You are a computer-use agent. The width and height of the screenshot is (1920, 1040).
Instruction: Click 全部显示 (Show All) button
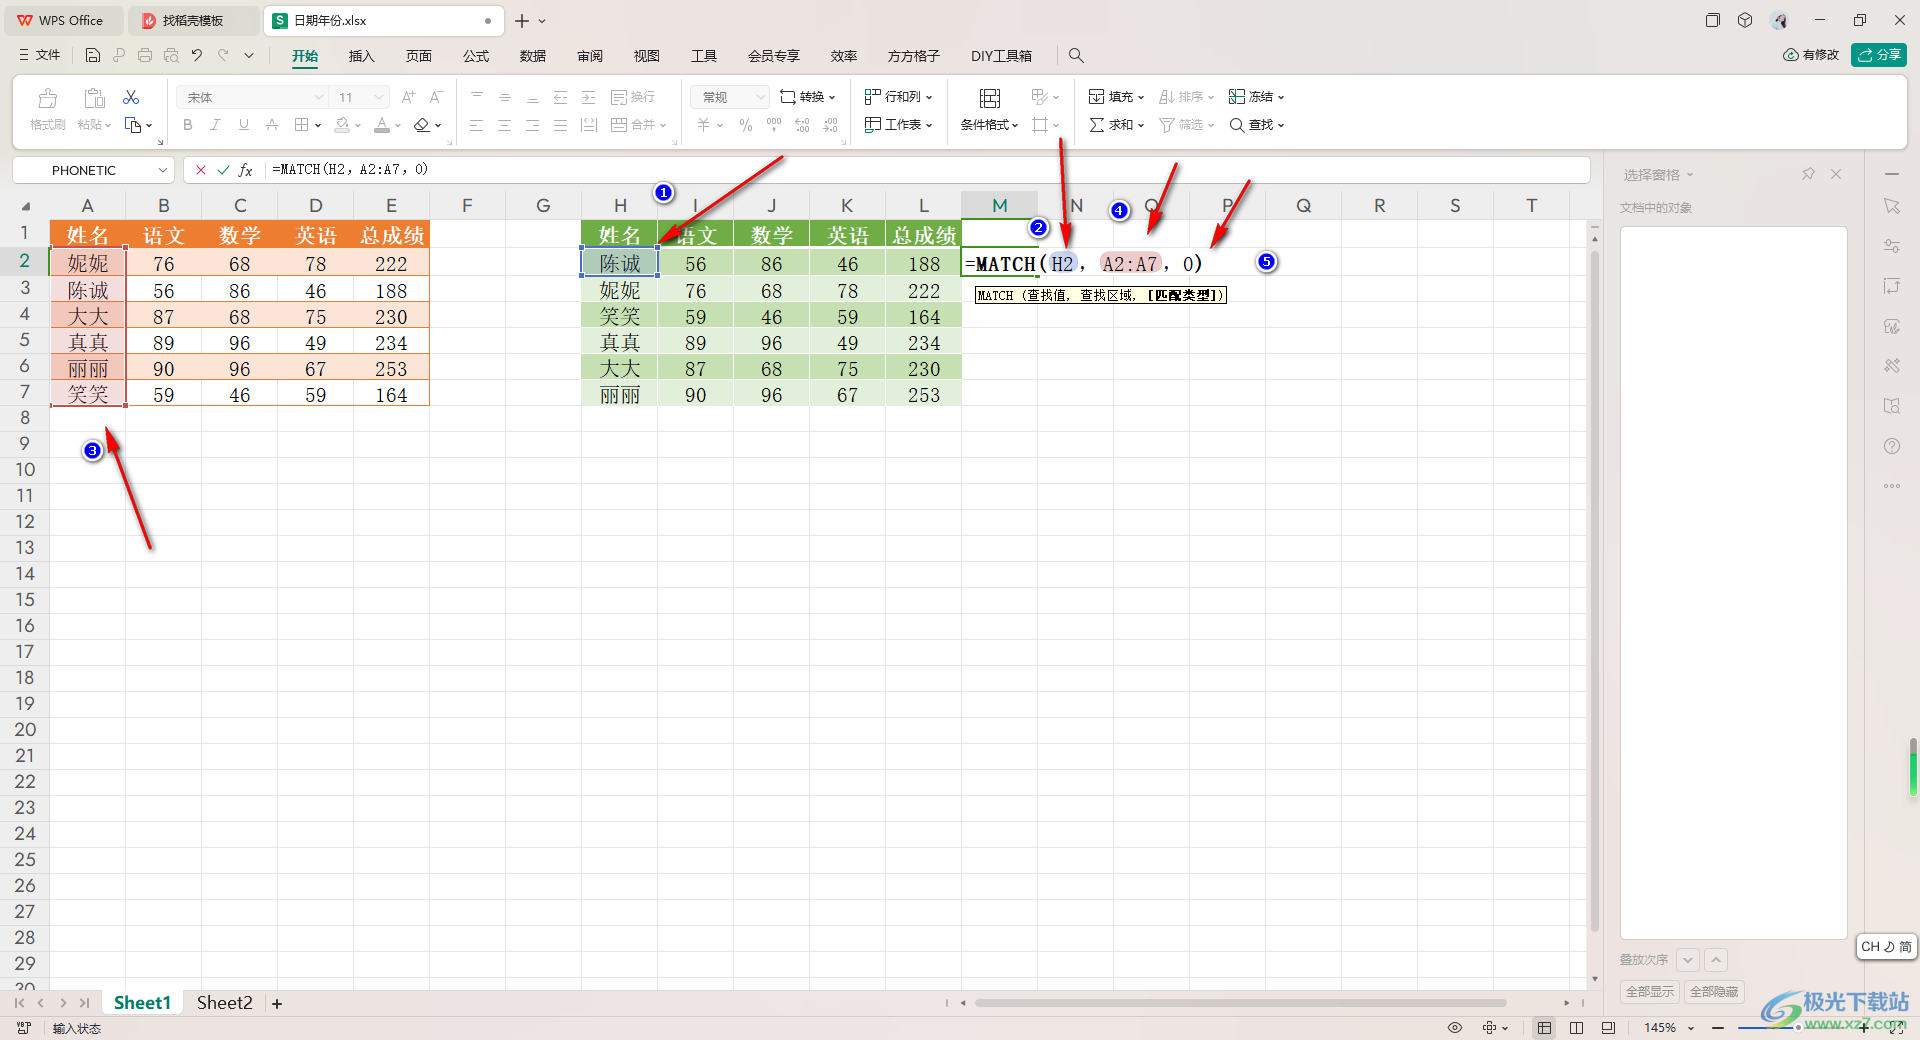[x=1650, y=991]
